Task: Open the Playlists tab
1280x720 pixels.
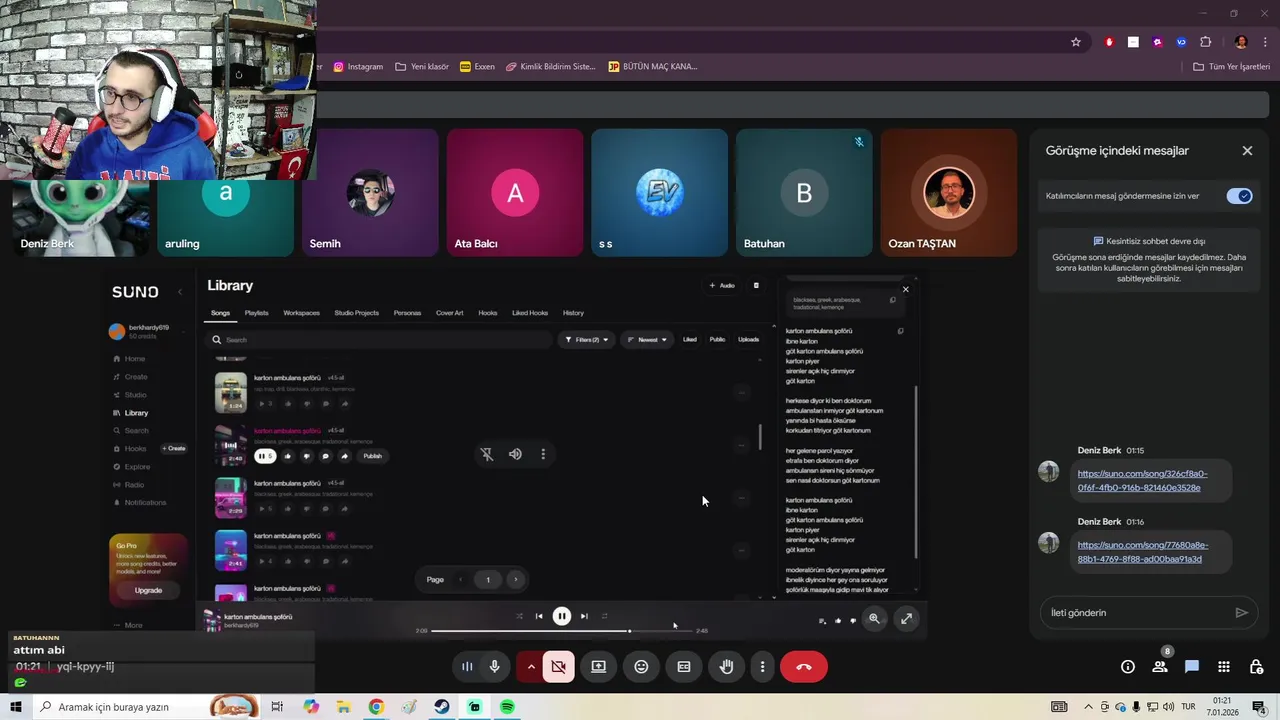Action: coord(257,313)
